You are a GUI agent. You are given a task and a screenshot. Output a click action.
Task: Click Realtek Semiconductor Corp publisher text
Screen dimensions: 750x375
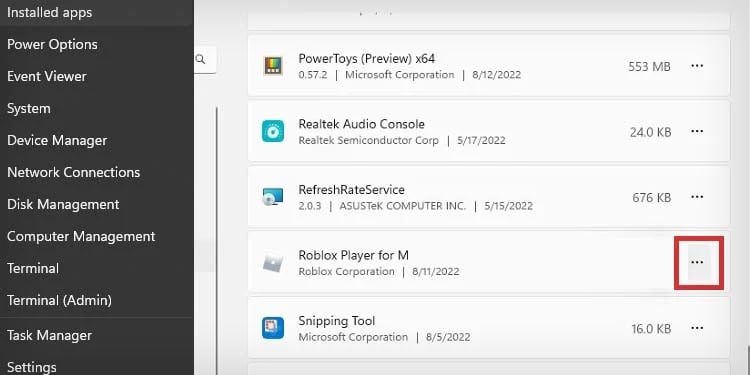click(368, 141)
